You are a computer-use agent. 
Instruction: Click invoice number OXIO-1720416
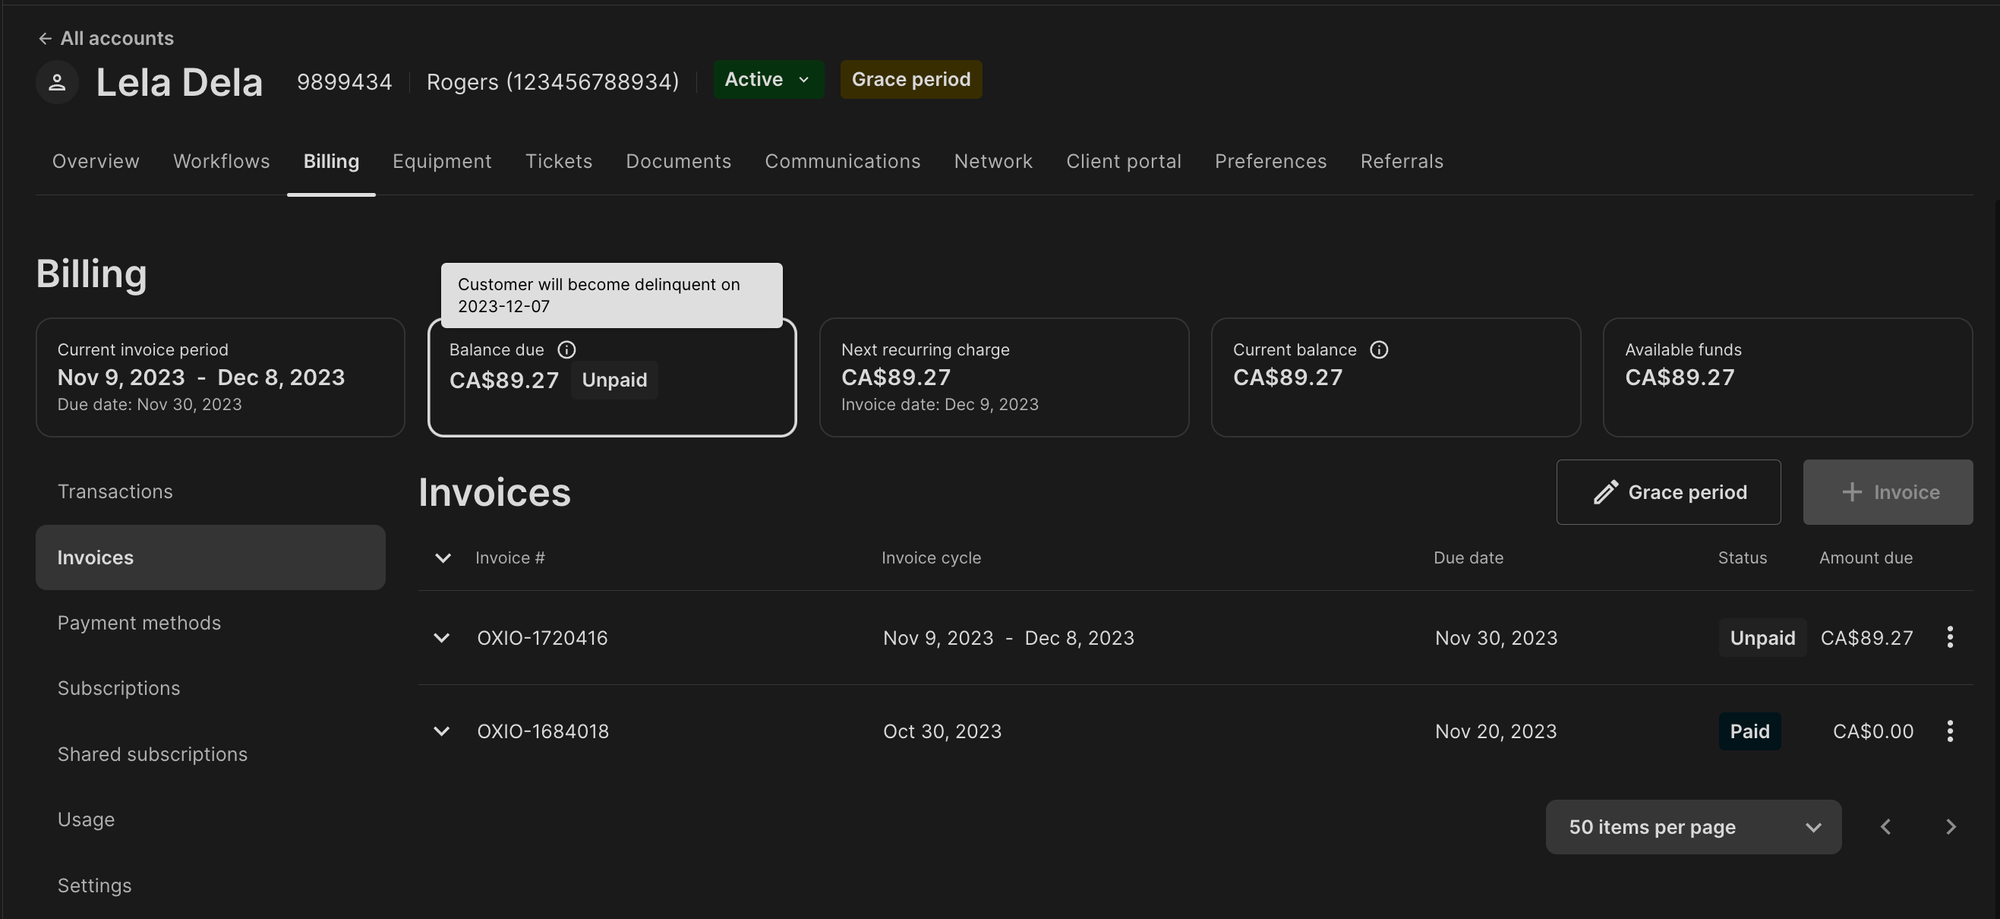[x=542, y=638]
